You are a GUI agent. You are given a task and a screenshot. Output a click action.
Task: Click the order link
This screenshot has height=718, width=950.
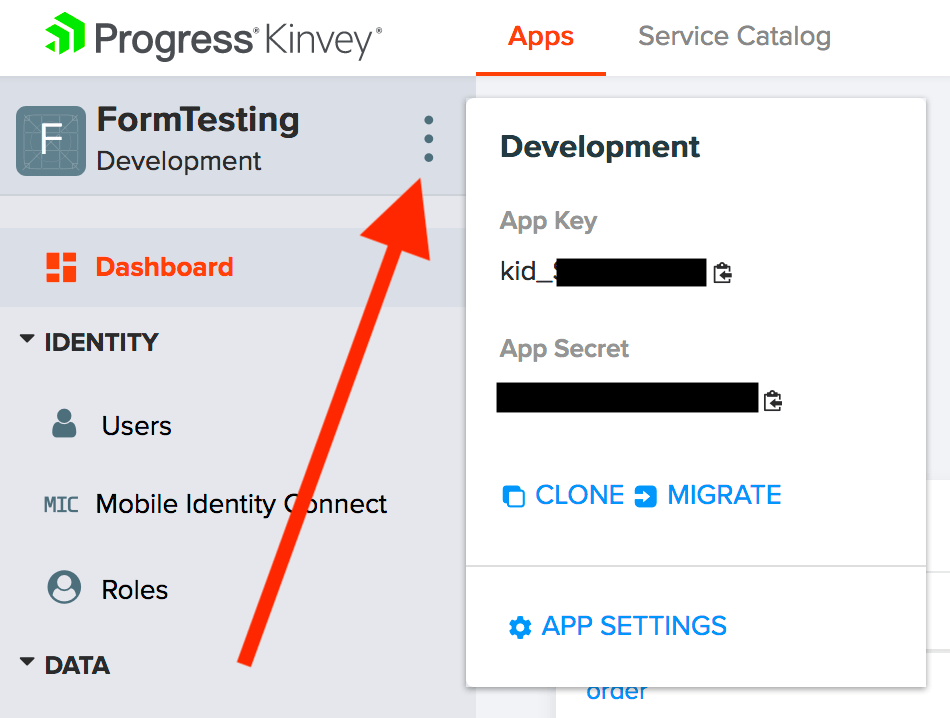point(616,691)
